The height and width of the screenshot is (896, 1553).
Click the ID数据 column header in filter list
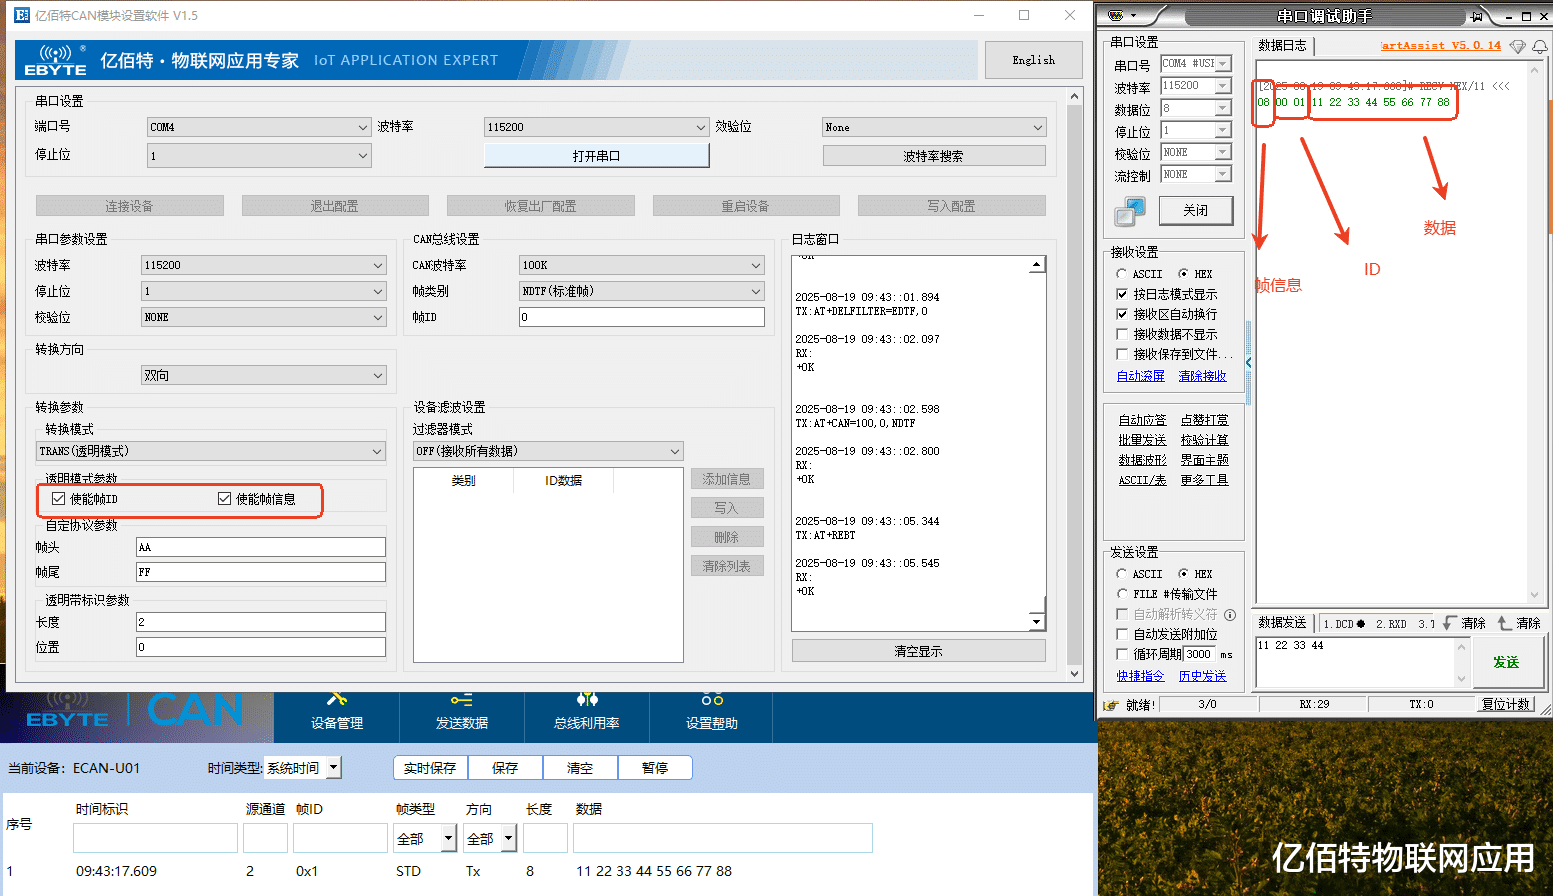[563, 481]
